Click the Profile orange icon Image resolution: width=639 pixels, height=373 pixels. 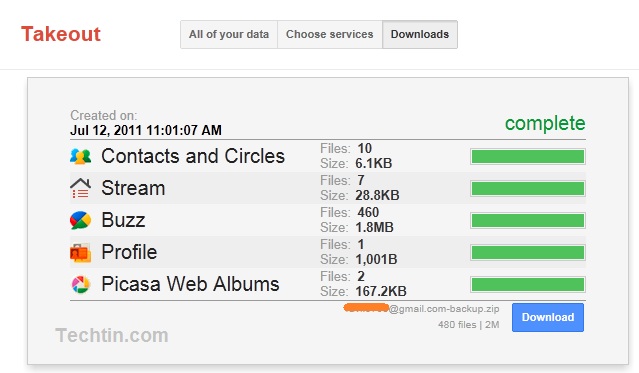click(80, 252)
